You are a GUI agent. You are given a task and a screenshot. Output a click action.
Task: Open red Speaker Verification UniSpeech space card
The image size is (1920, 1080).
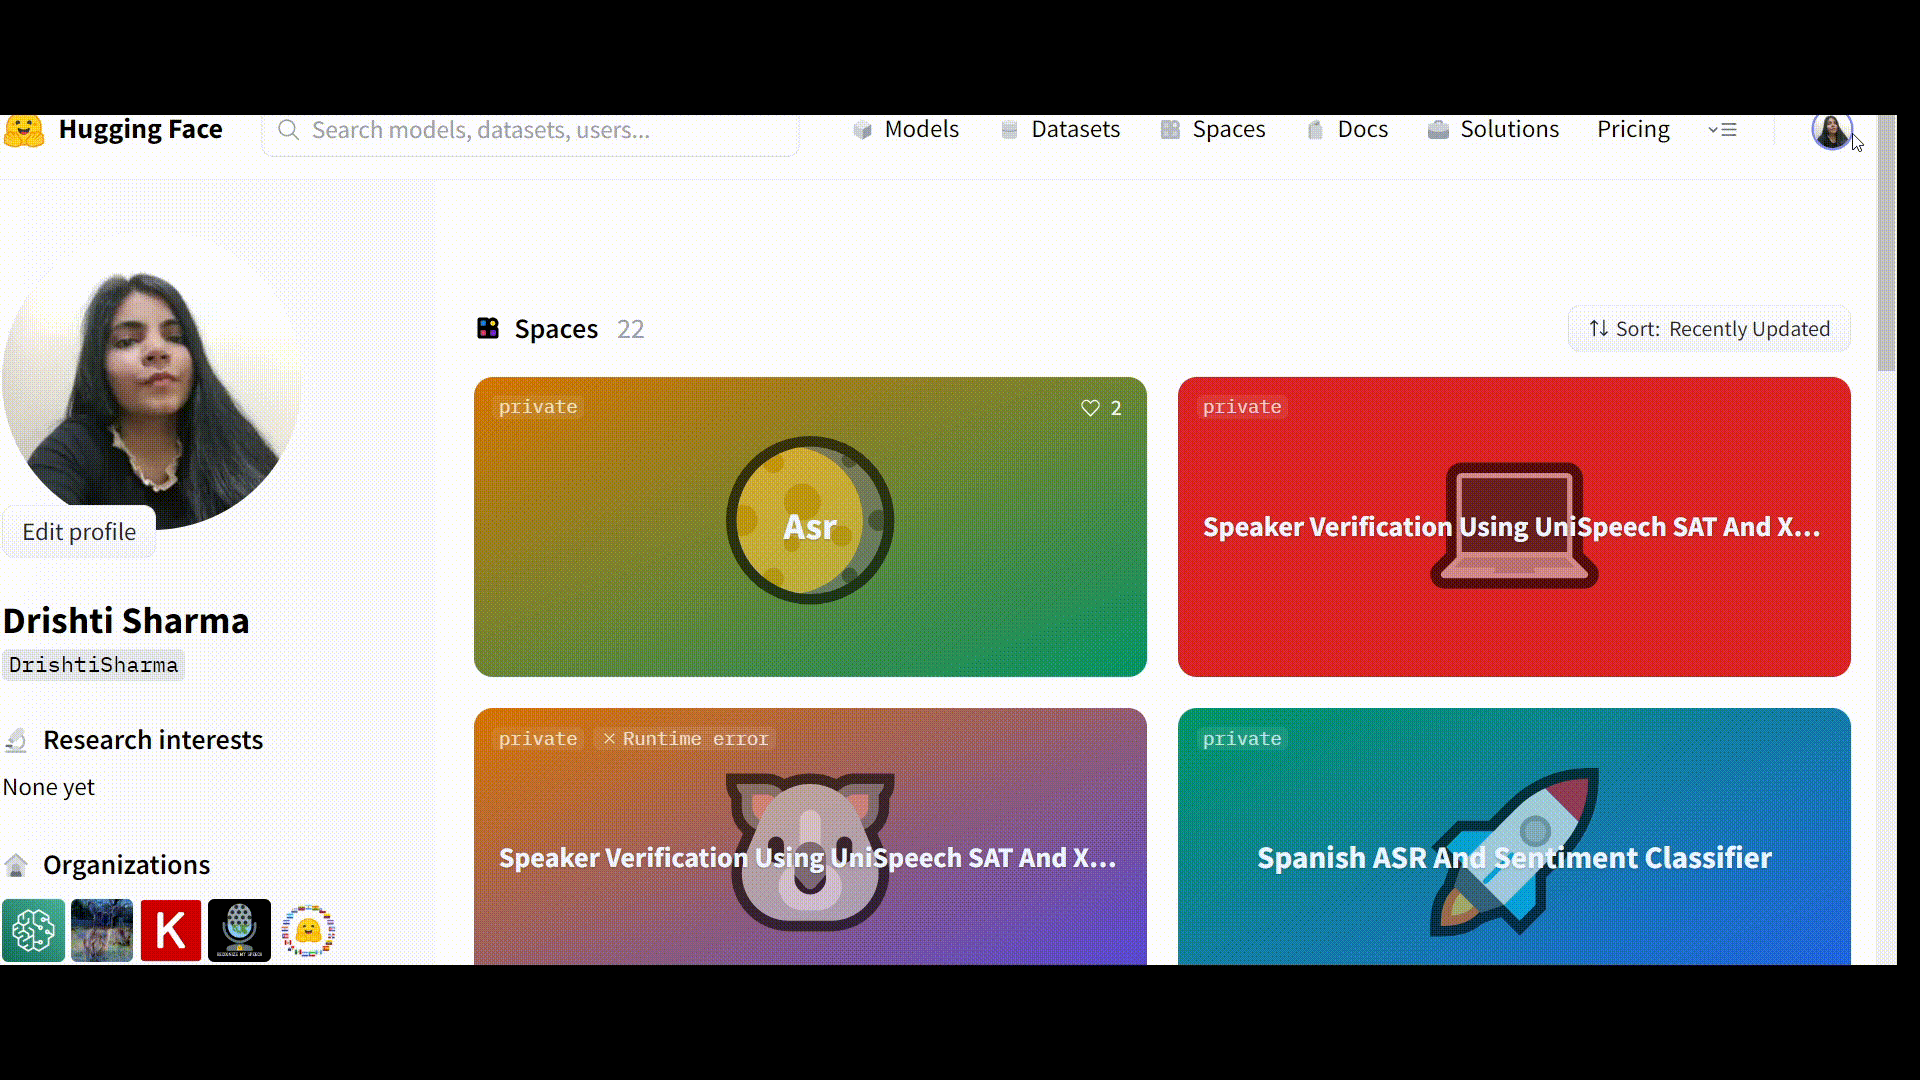(1514, 527)
